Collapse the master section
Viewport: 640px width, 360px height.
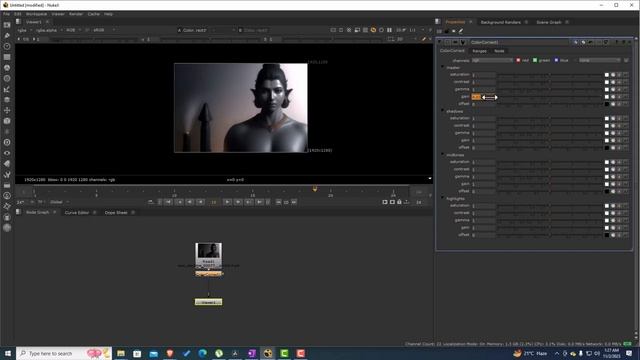point(443,67)
